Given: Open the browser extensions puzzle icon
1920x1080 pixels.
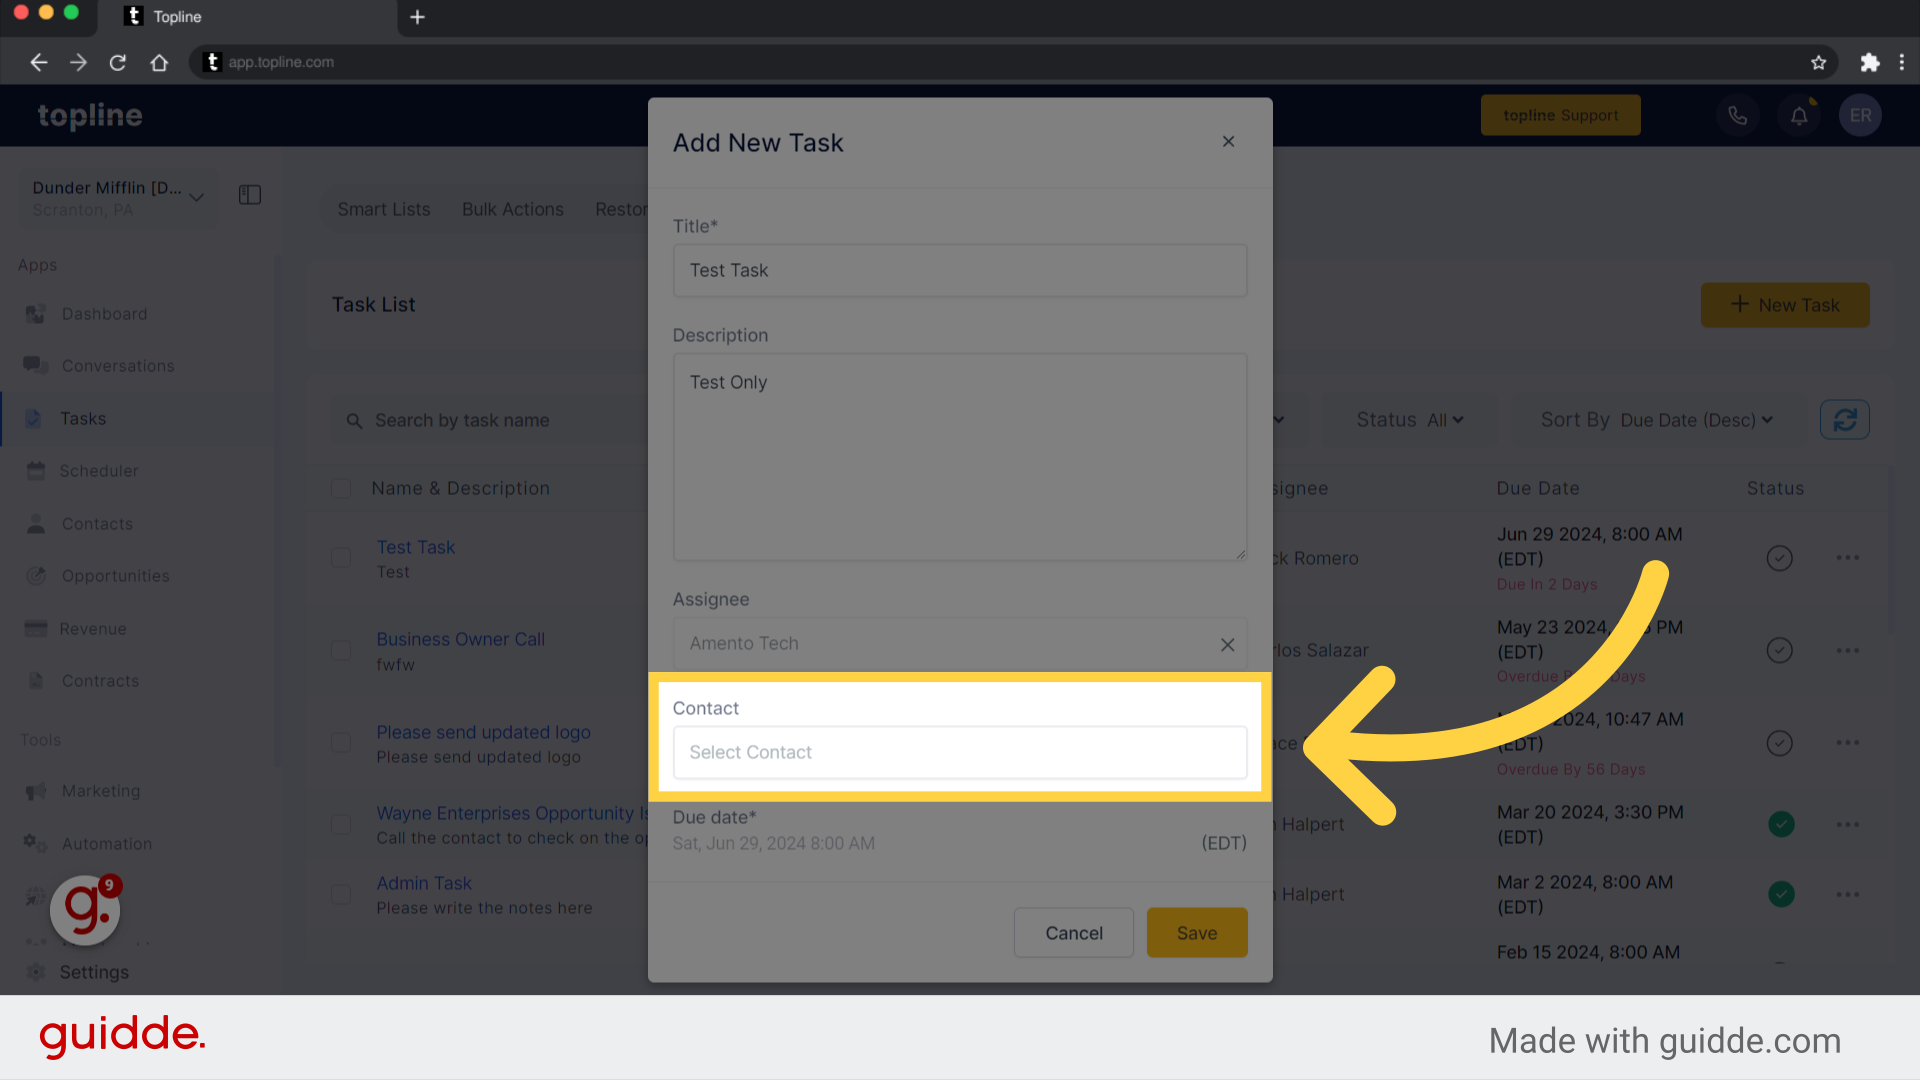Looking at the screenshot, I should tap(1869, 62).
